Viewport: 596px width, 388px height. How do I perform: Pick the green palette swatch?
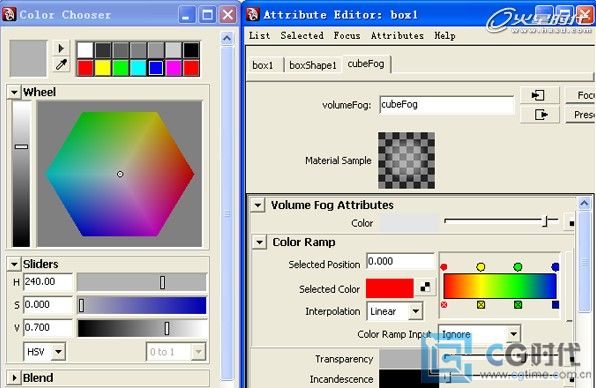[120, 68]
